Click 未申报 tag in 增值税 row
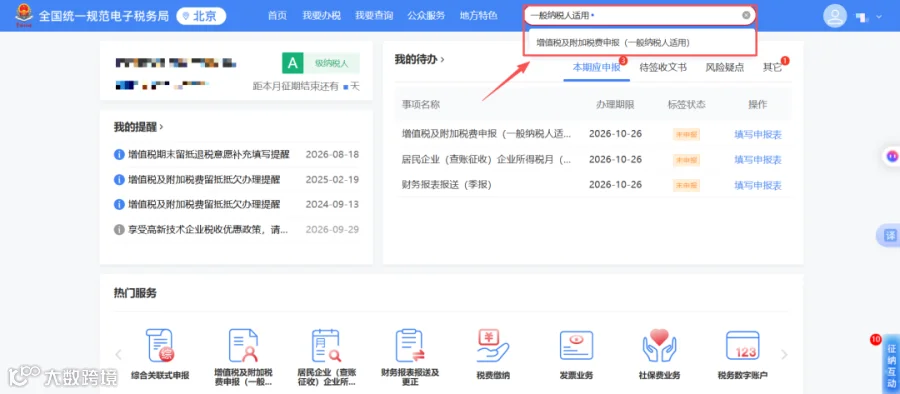This screenshot has width=900, height=394. [x=686, y=134]
